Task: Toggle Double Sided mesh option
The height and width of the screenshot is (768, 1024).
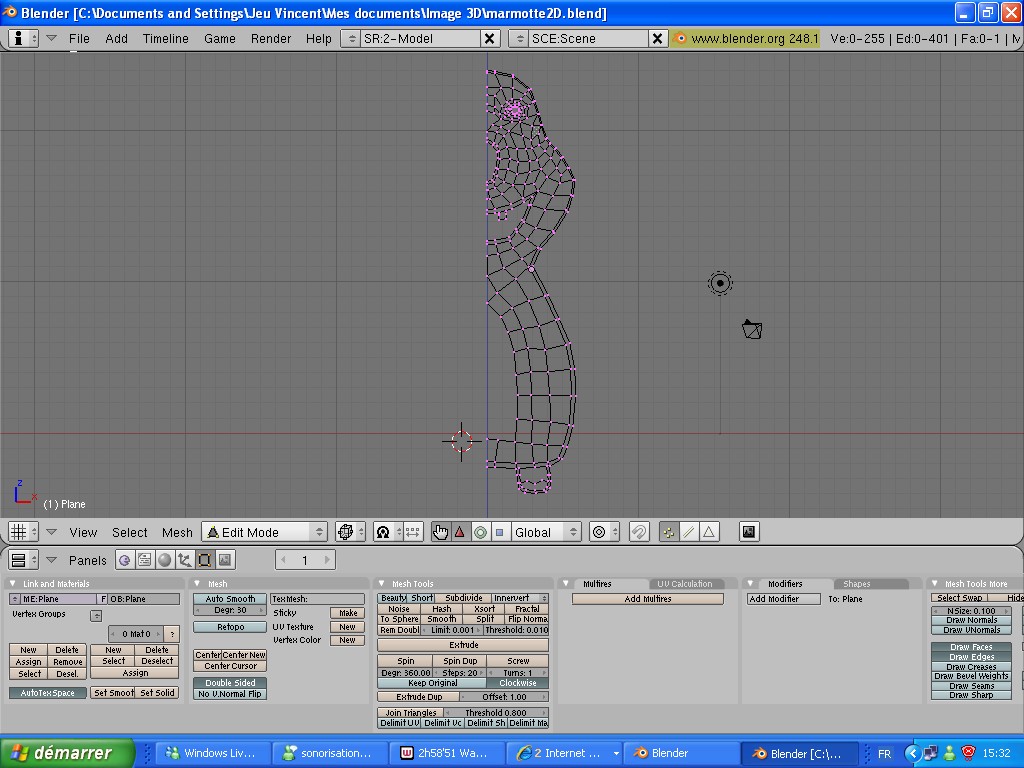Action: [230, 682]
